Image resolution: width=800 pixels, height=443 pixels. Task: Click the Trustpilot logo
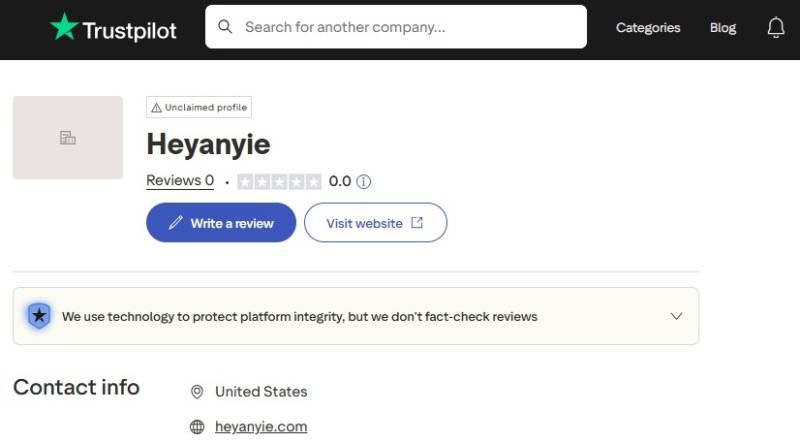(113, 28)
